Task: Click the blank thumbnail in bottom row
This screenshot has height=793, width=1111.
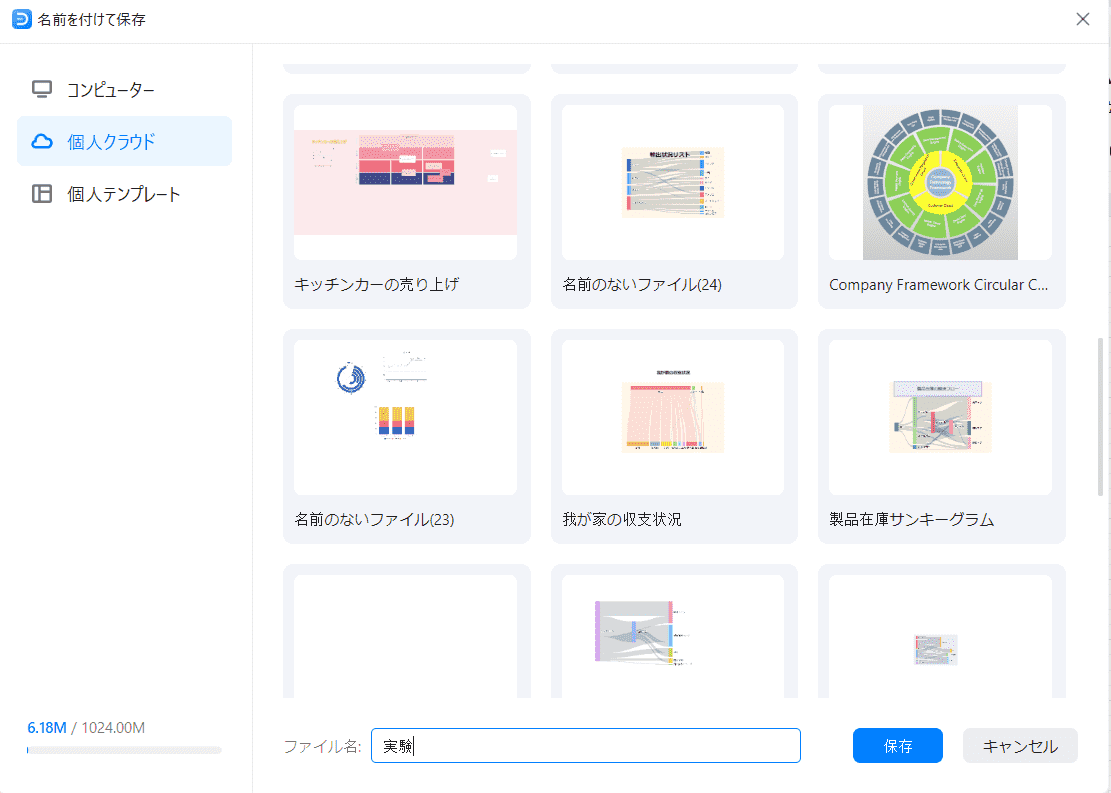Action: [x=406, y=635]
